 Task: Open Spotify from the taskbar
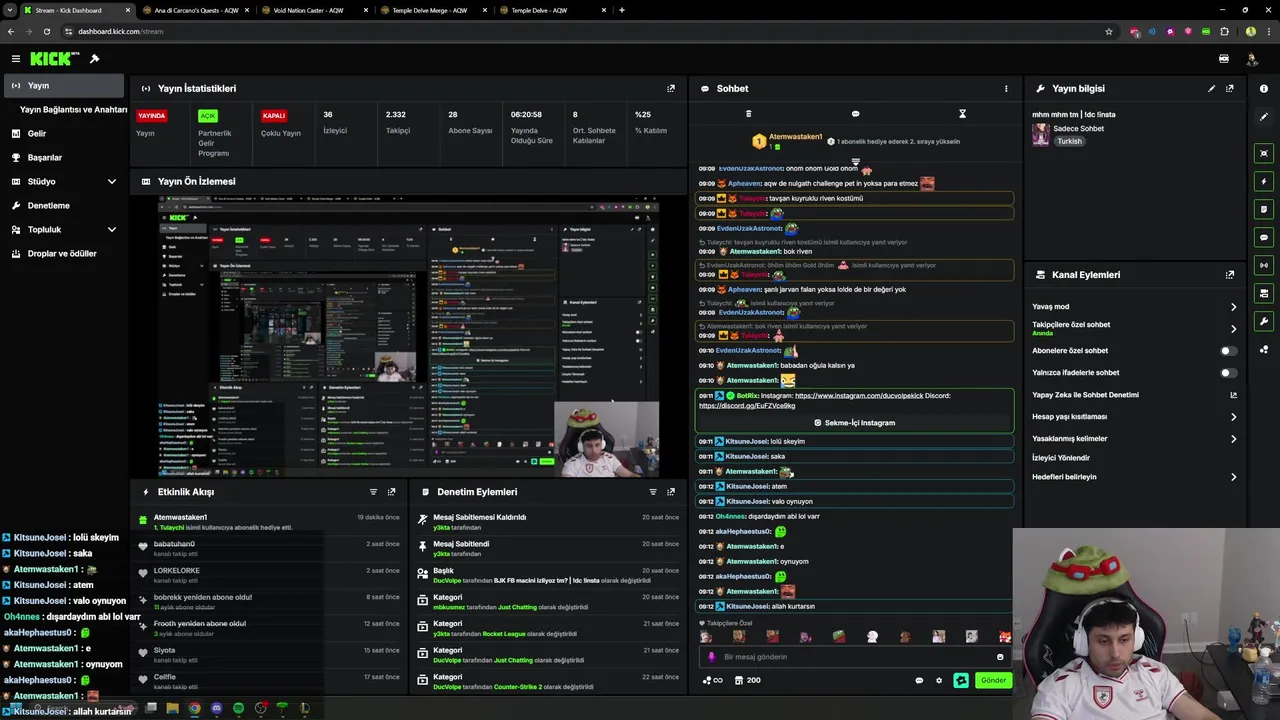pyautogui.click(x=238, y=708)
